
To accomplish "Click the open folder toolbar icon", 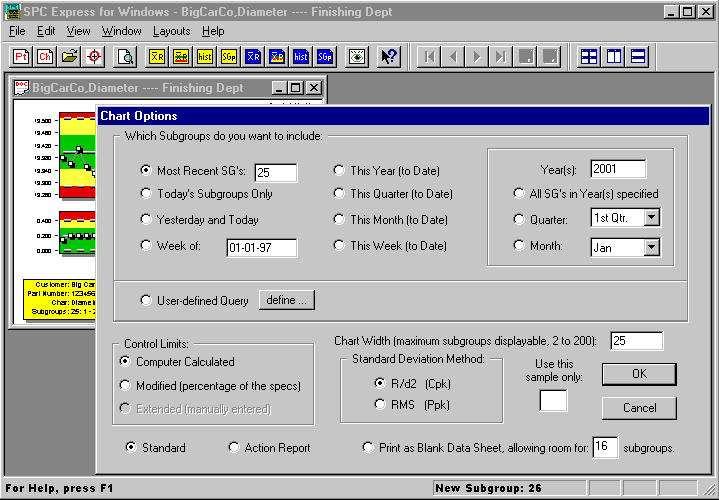I will [x=70, y=56].
